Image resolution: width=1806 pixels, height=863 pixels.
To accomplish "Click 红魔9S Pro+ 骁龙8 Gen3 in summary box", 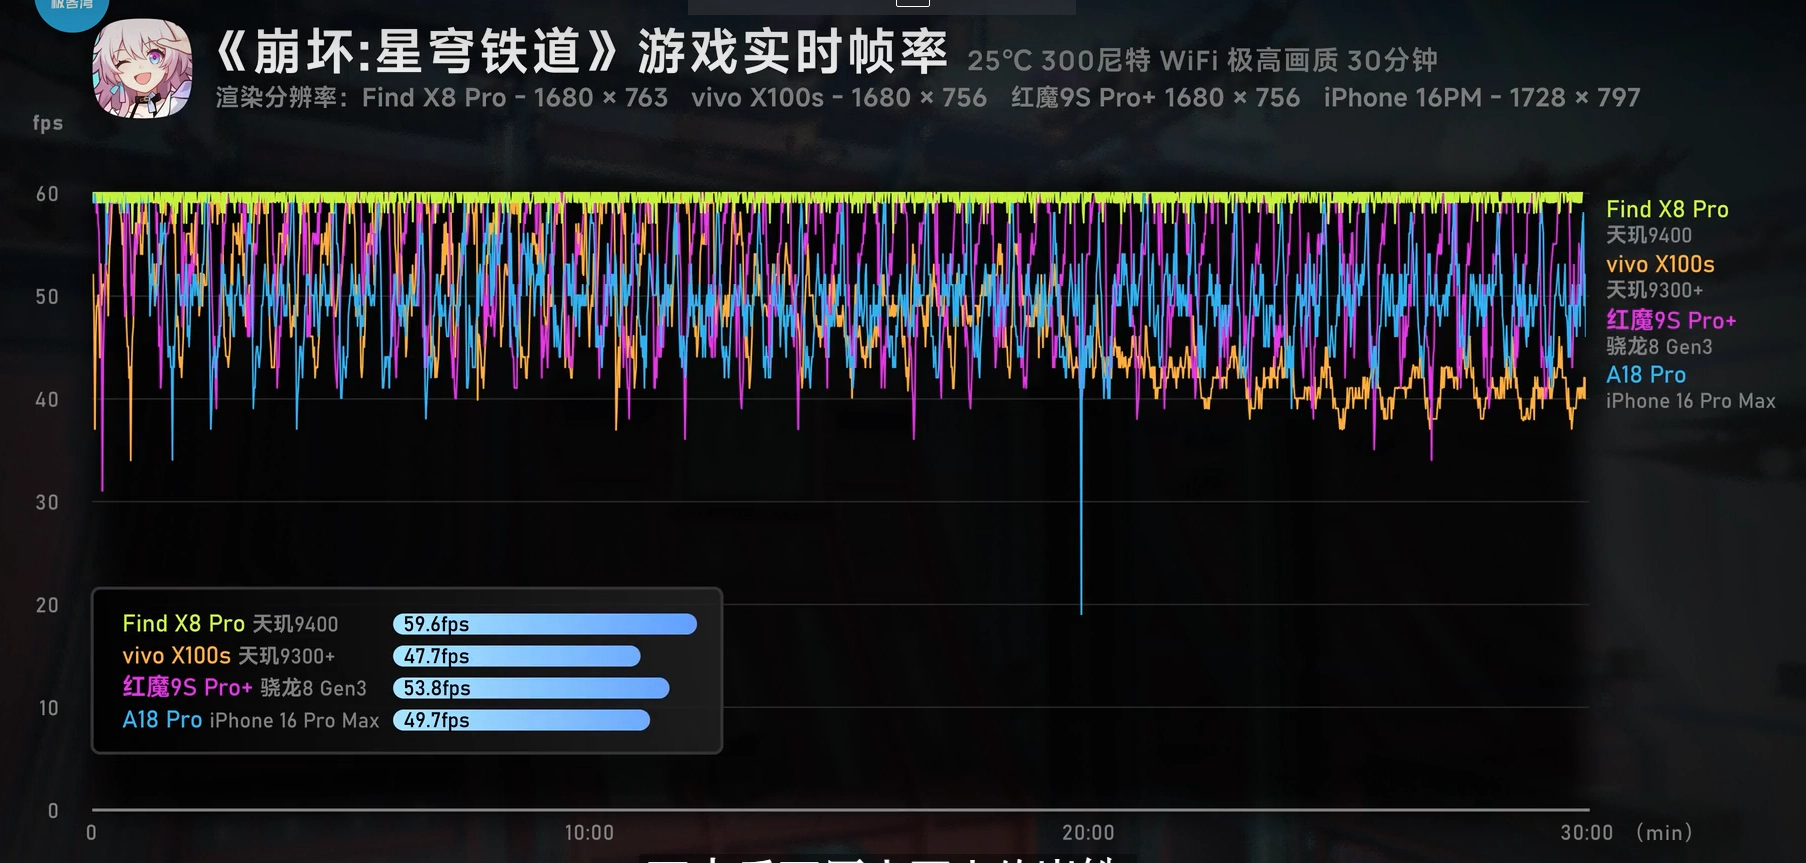I will (x=245, y=688).
